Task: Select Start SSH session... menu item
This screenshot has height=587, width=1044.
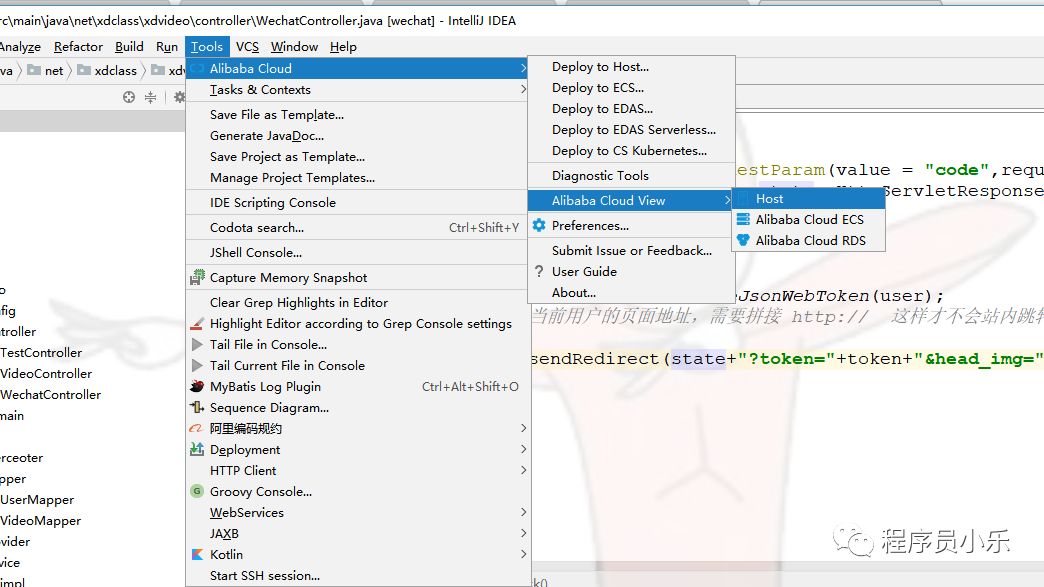Action: (x=265, y=576)
